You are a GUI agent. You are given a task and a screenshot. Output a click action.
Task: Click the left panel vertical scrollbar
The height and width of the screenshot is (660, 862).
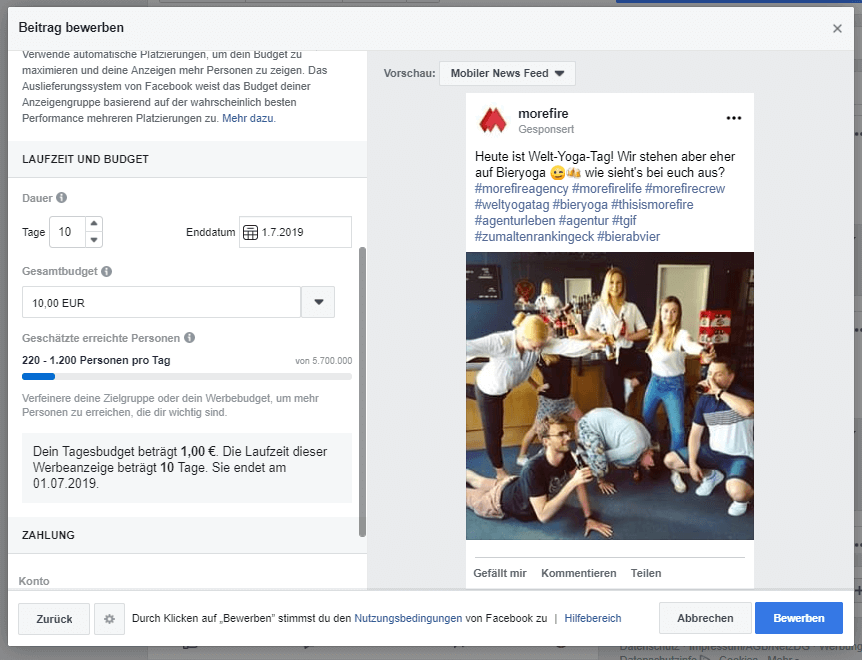point(362,392)
